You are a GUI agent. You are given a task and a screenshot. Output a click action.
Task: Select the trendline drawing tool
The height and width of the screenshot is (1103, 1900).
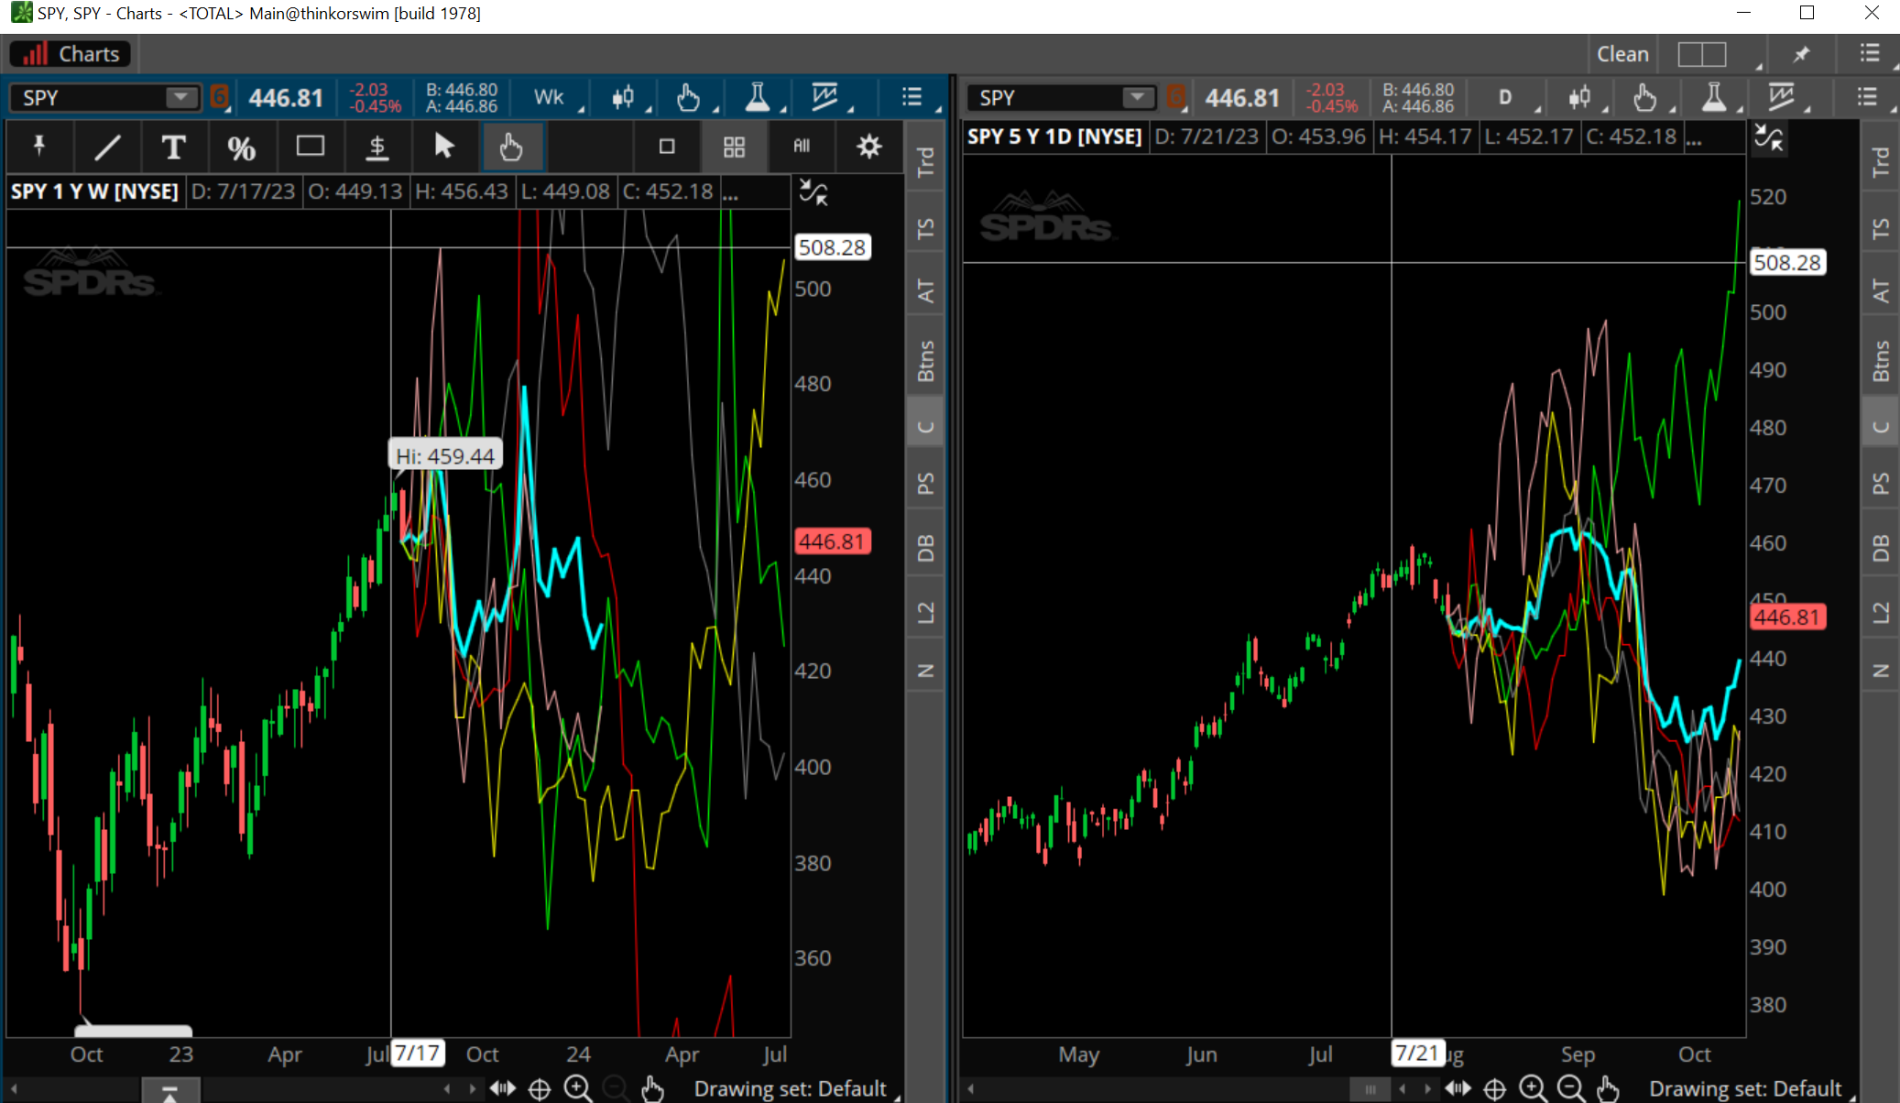point(107,147)
